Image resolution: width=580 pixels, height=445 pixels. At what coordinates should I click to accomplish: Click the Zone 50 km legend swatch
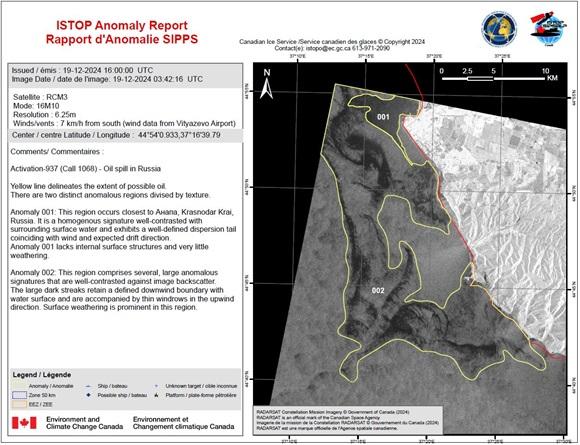19,395
